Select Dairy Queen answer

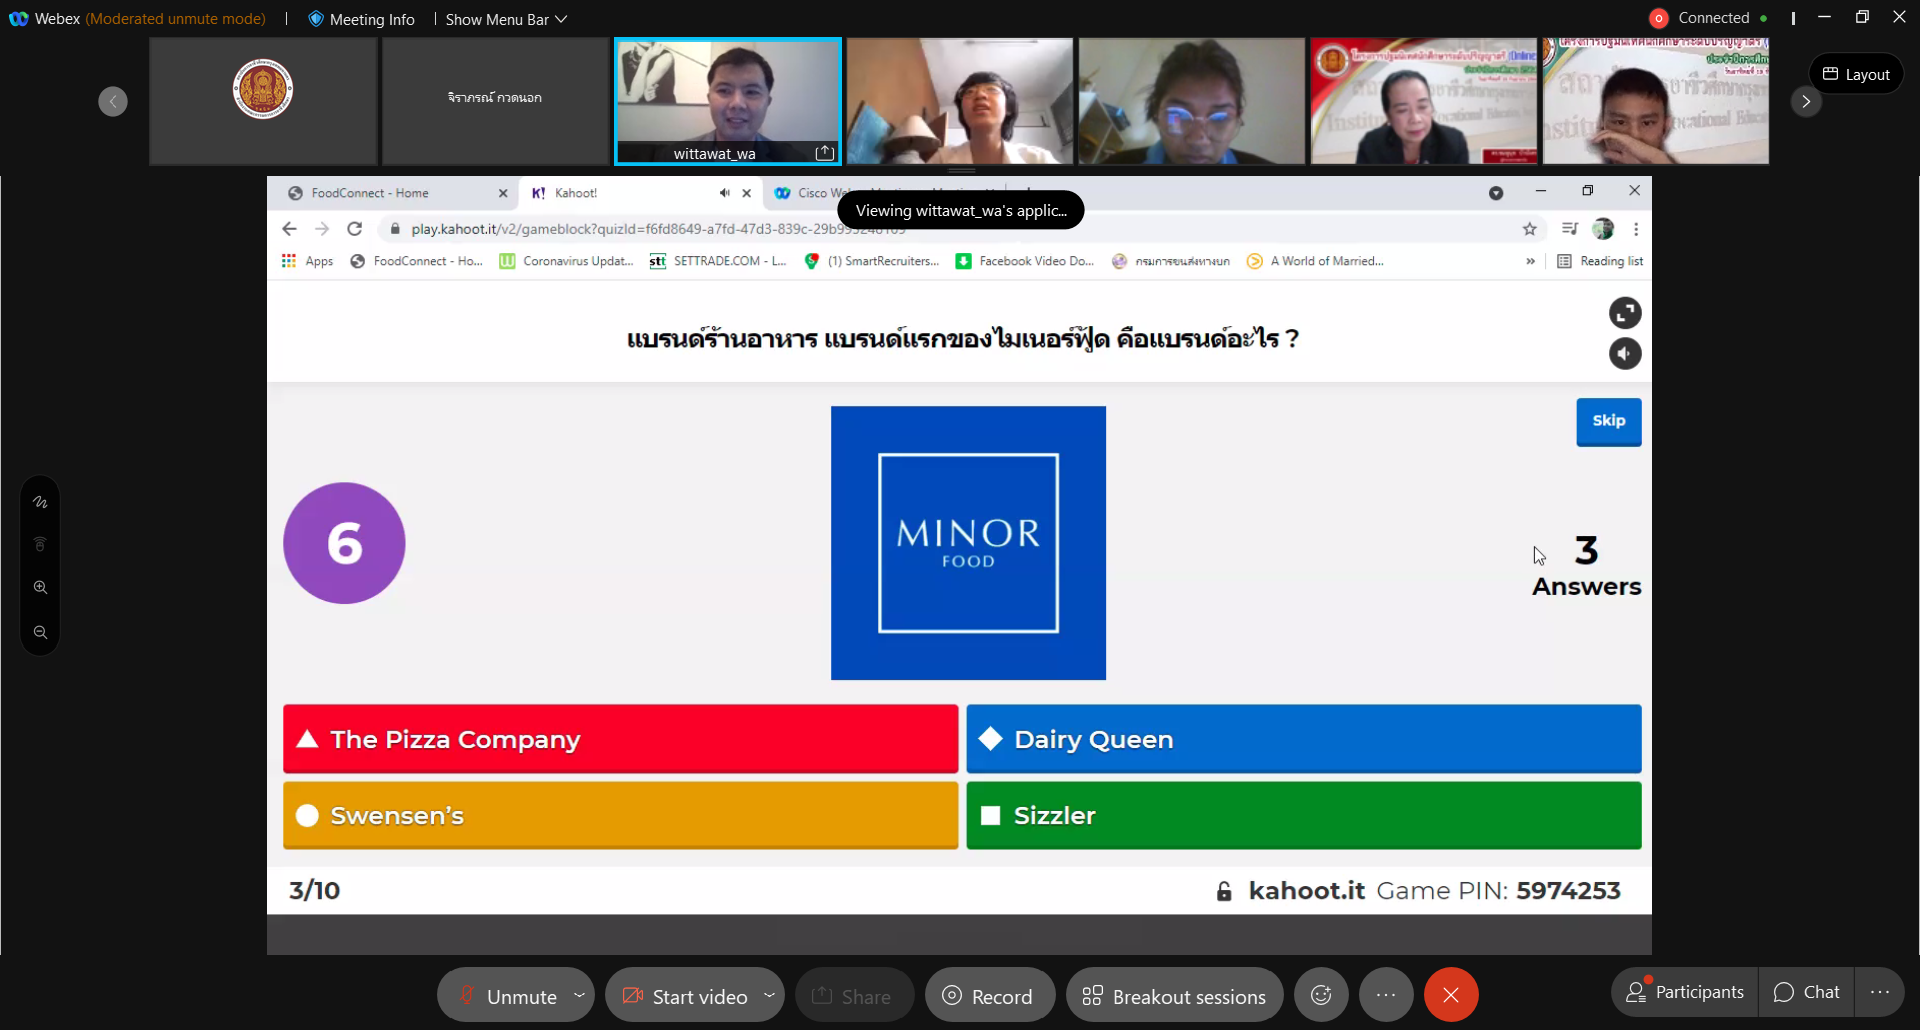pyautogui.click(x=1304, y=739)
